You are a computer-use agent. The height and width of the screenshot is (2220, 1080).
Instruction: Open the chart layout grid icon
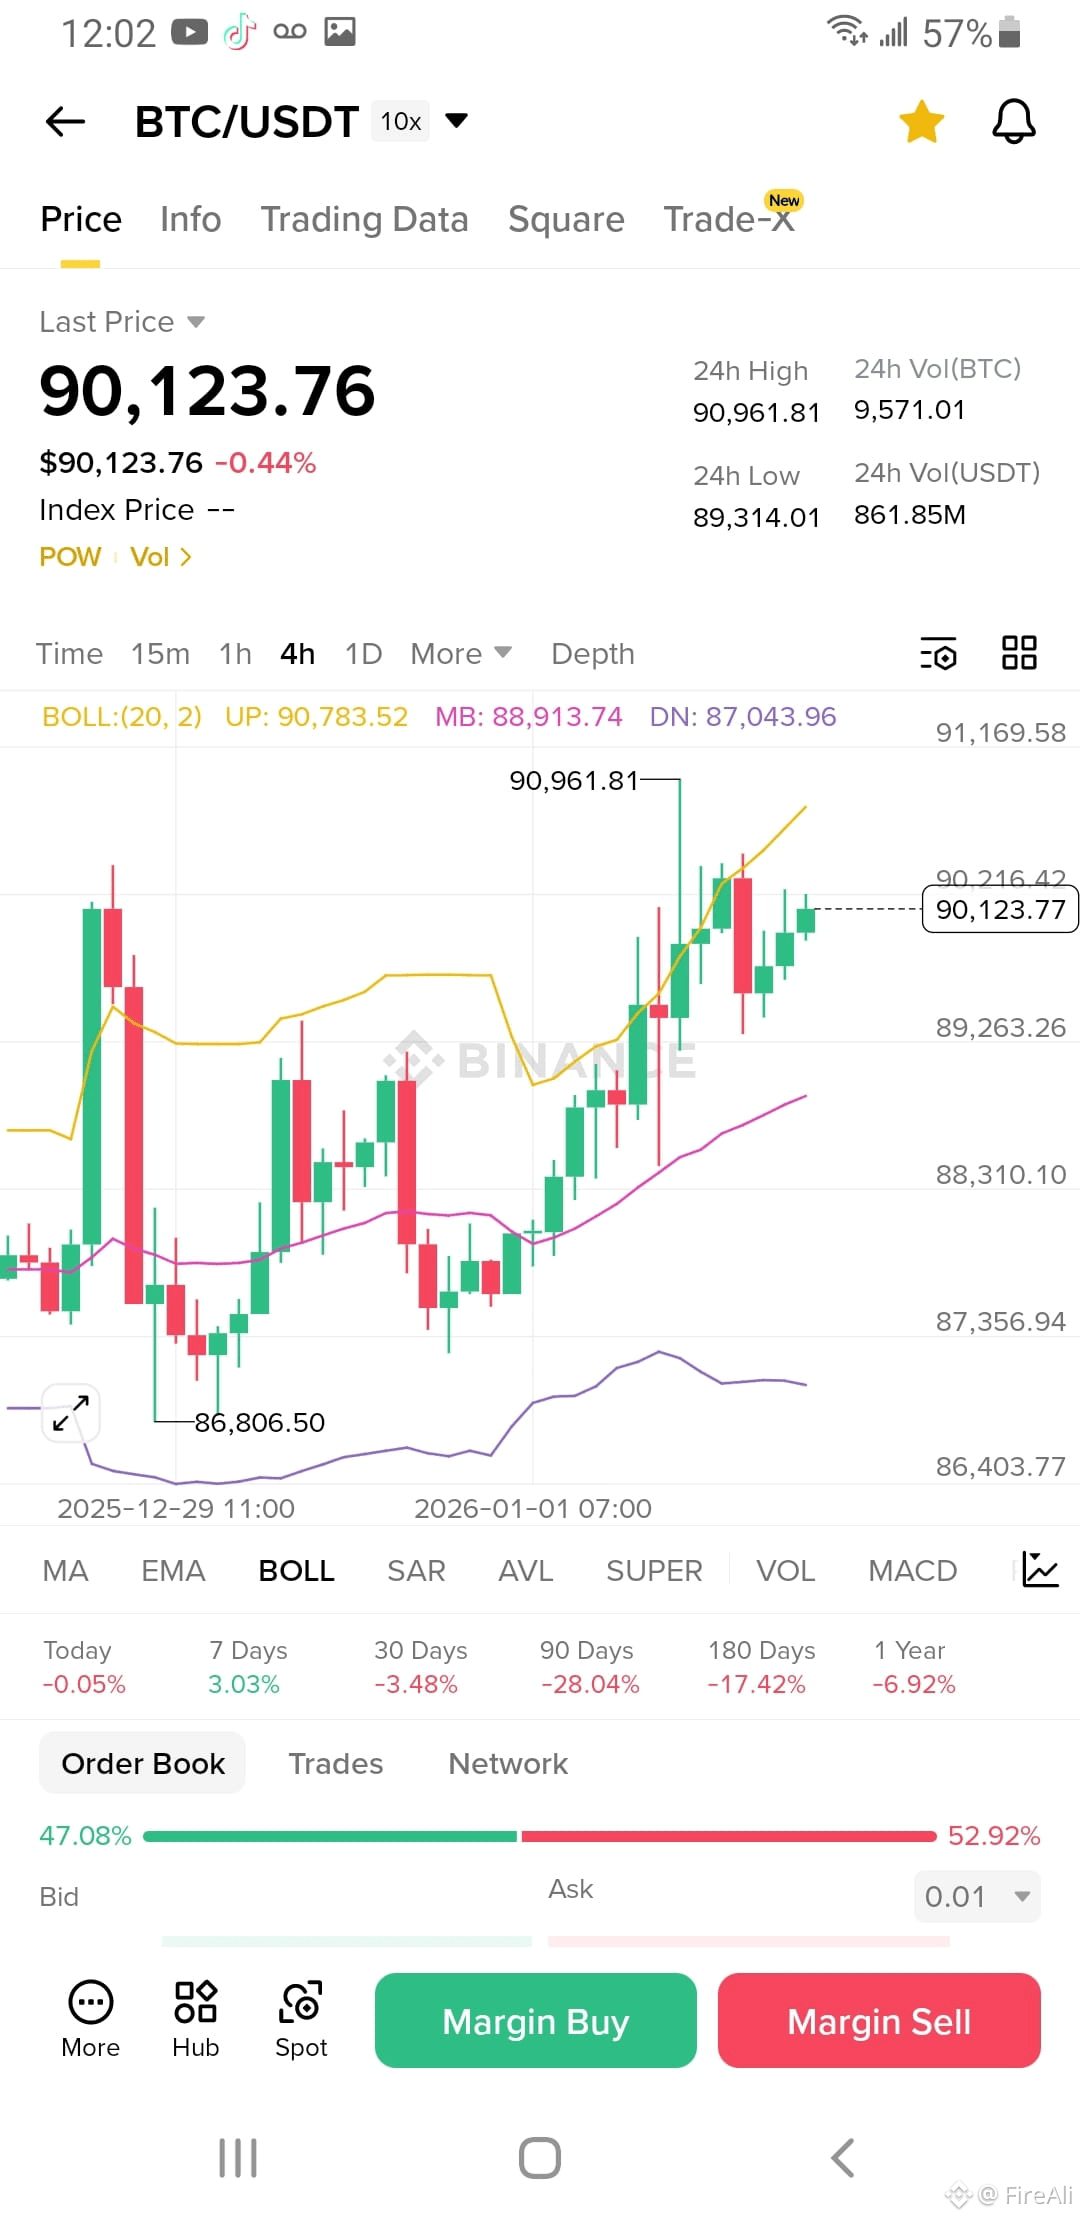point(1019,653)
